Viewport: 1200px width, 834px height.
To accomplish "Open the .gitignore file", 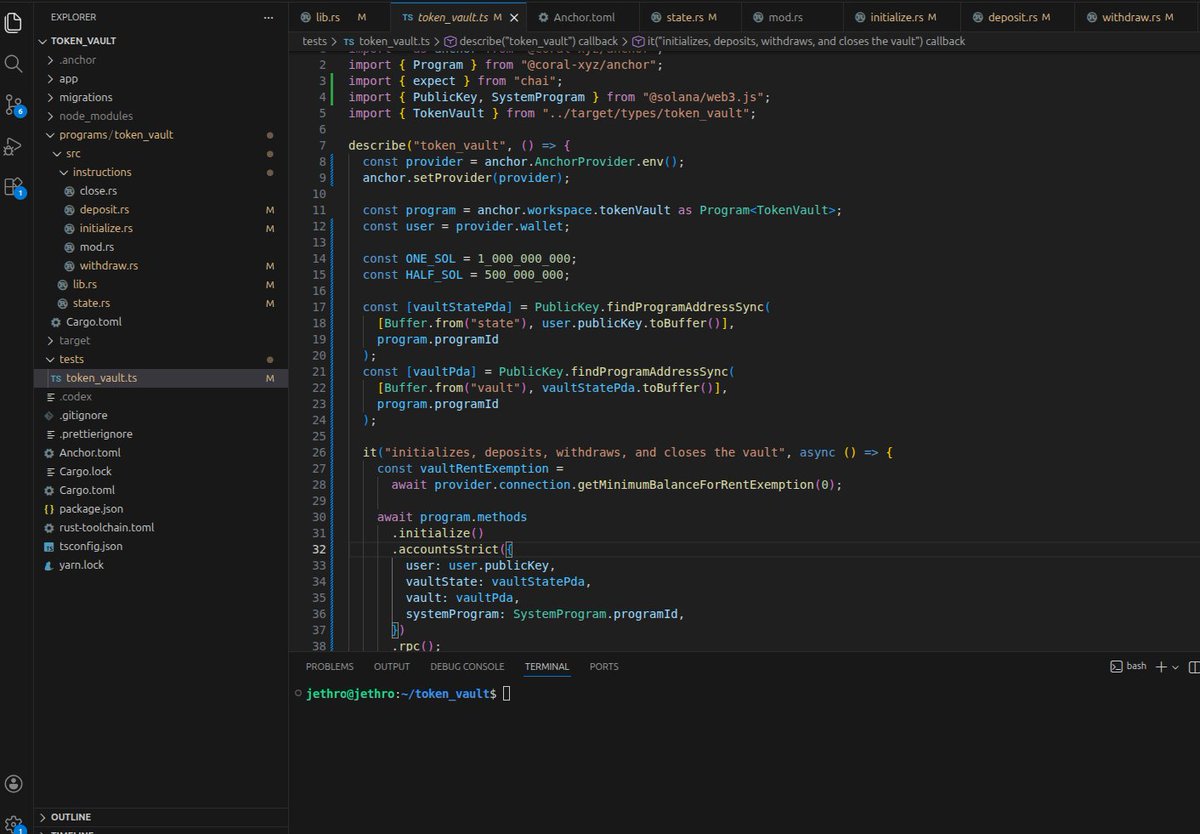I will [161, 415].
